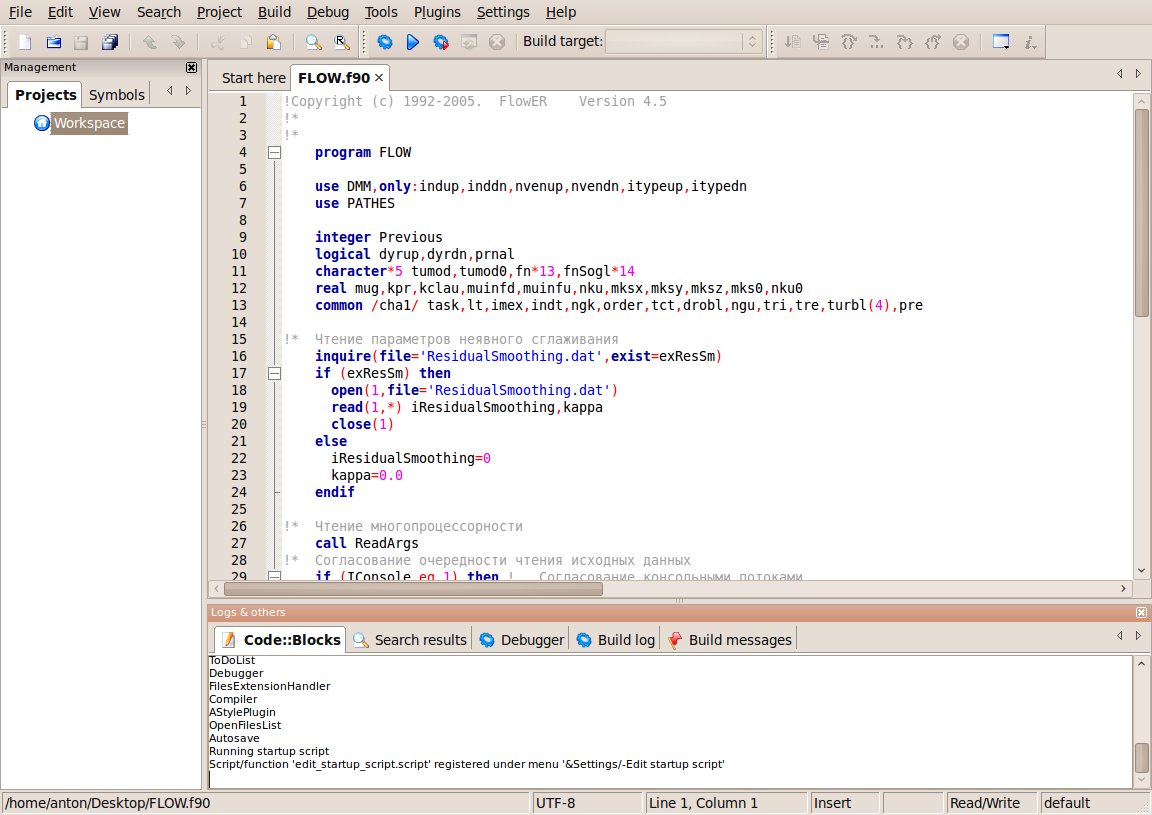Click the Paste toolbar icon
The height and width of the screenshot is (815, 1152).
tap(273, 42)
